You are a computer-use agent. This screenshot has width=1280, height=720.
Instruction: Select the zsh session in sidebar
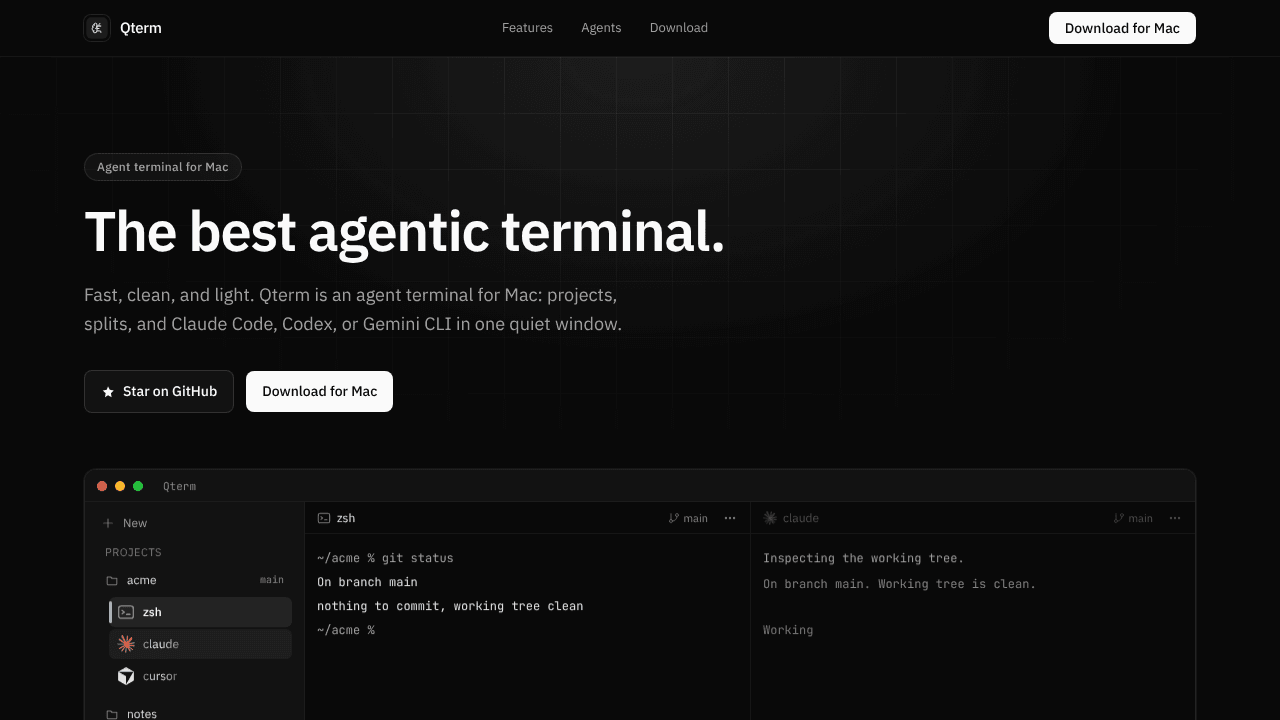click(200, 612)
